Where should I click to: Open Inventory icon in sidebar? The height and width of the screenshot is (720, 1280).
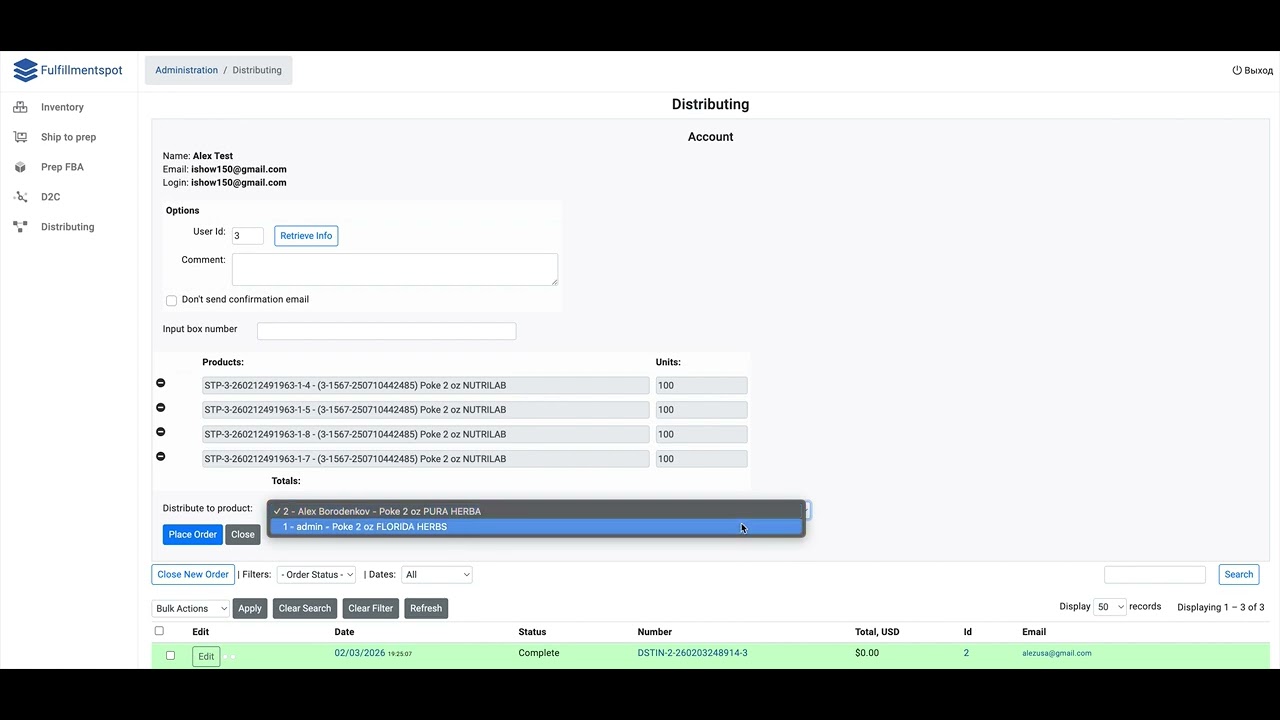(x=20, y=107)
